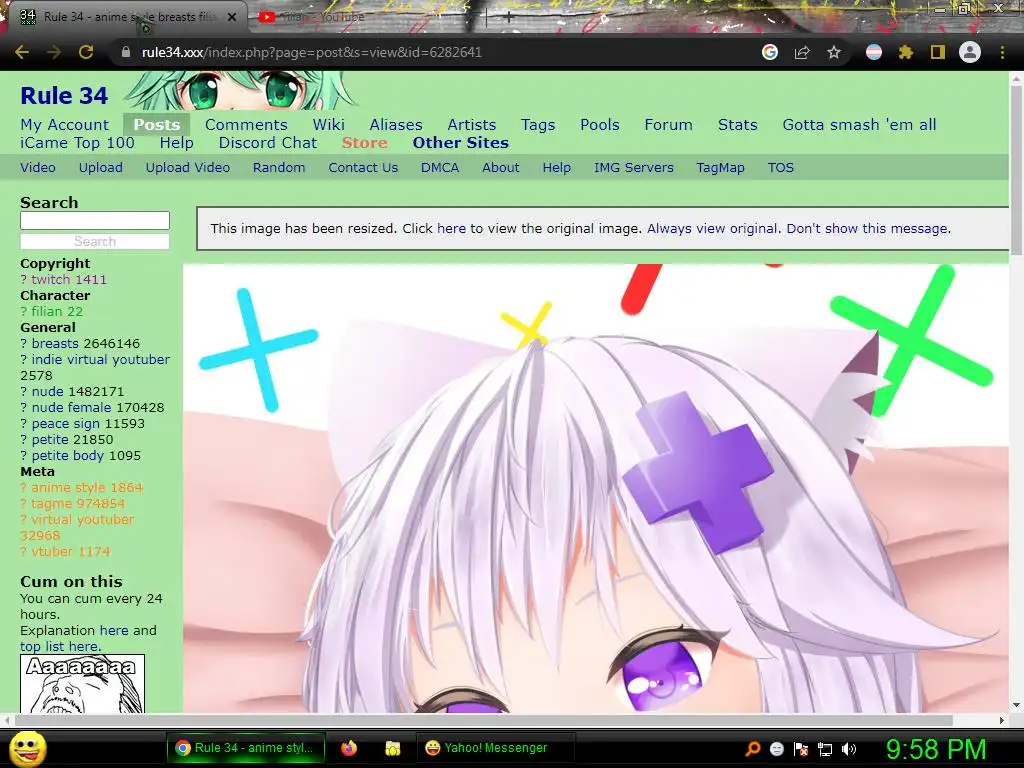Open the Video subnav link
Image resolution: width=1024 pixels, height=768 pixels.
(x=38, y=168)
